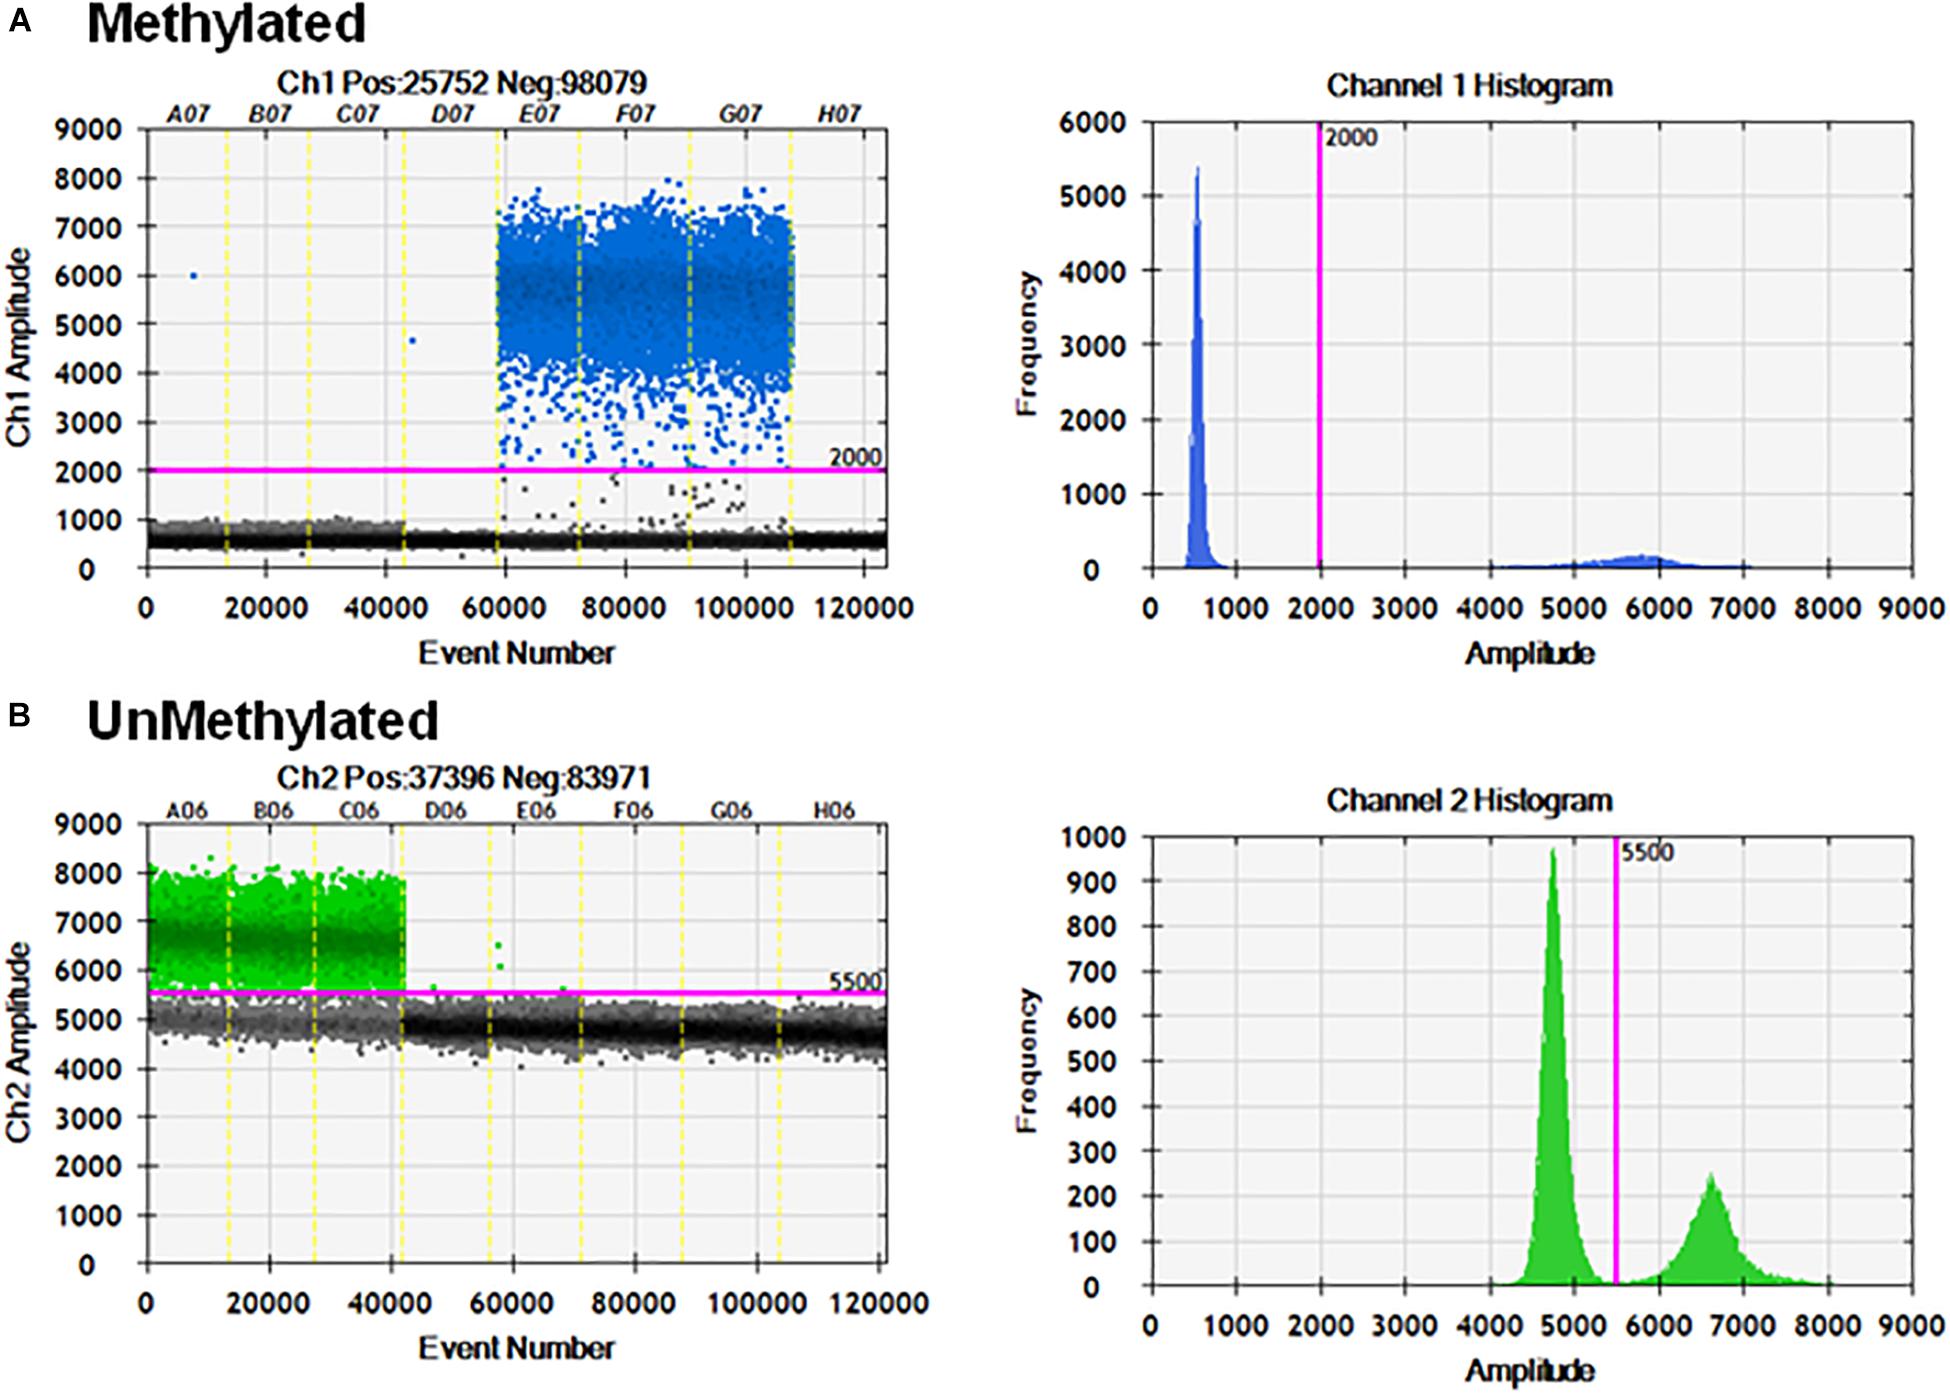This screenshot has width=1950, height=1393.
Task: Click well label B07
Action: coord(269,115)
